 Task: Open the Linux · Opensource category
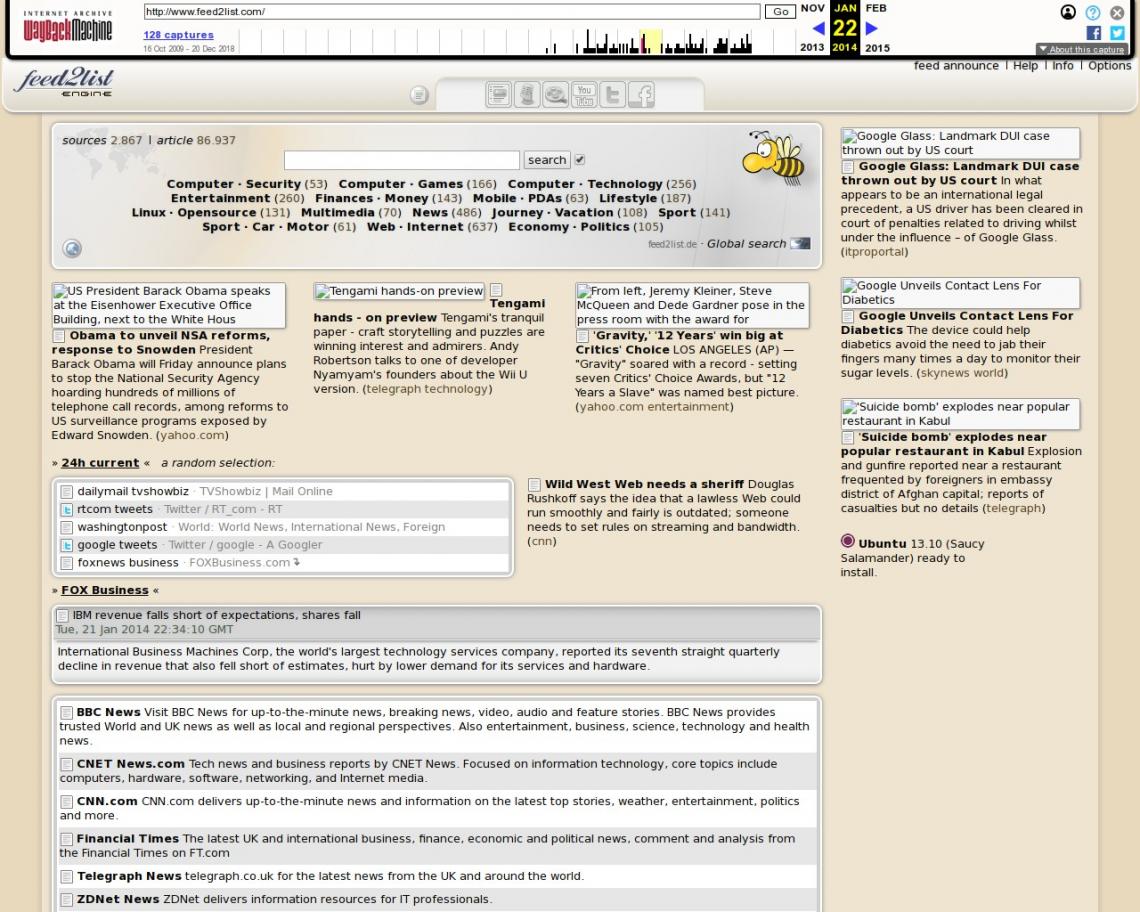pos(194,212)
